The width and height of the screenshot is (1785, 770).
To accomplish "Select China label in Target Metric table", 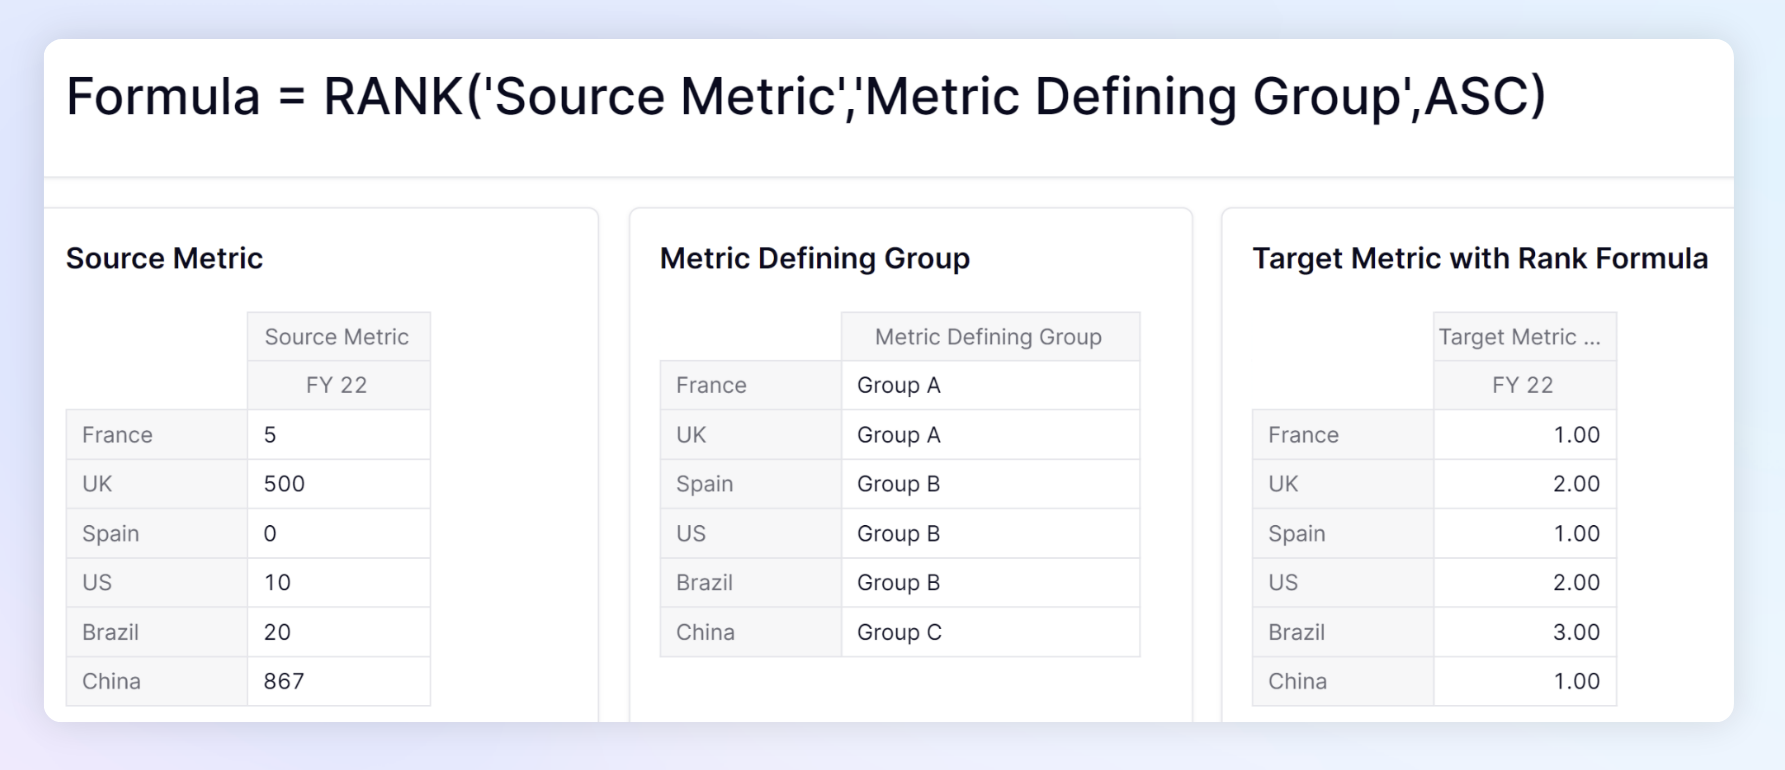I will (1343, 681).
